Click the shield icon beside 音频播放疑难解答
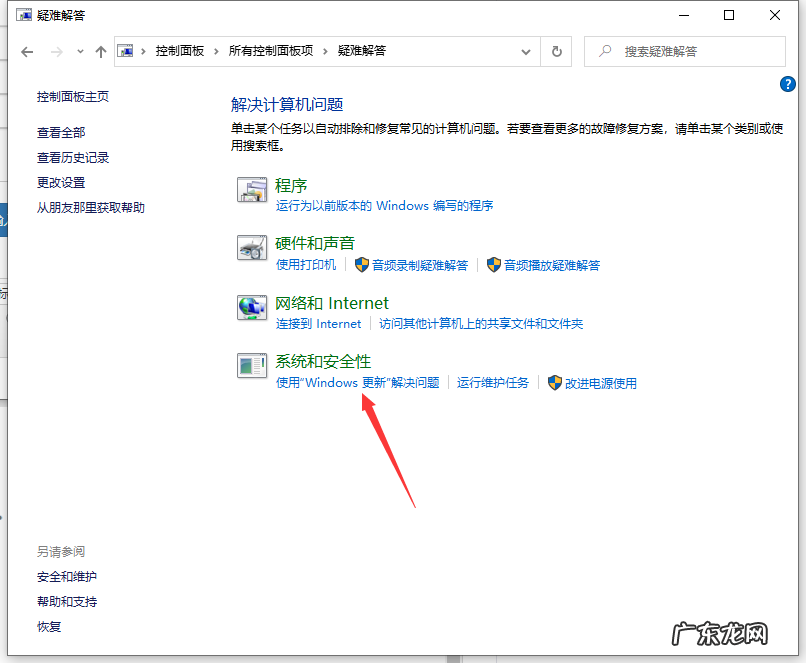Screen dimensions: 806x663 [x=493, y=265]
